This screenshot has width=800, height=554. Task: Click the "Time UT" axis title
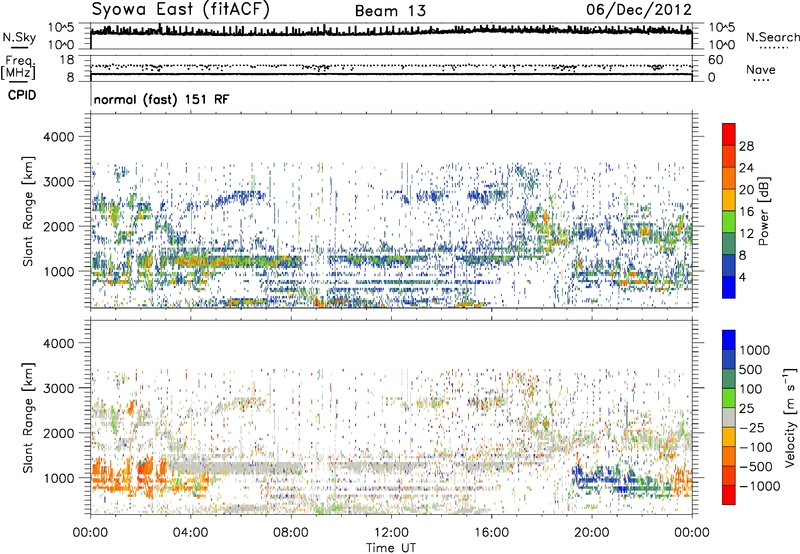[391, 548]
